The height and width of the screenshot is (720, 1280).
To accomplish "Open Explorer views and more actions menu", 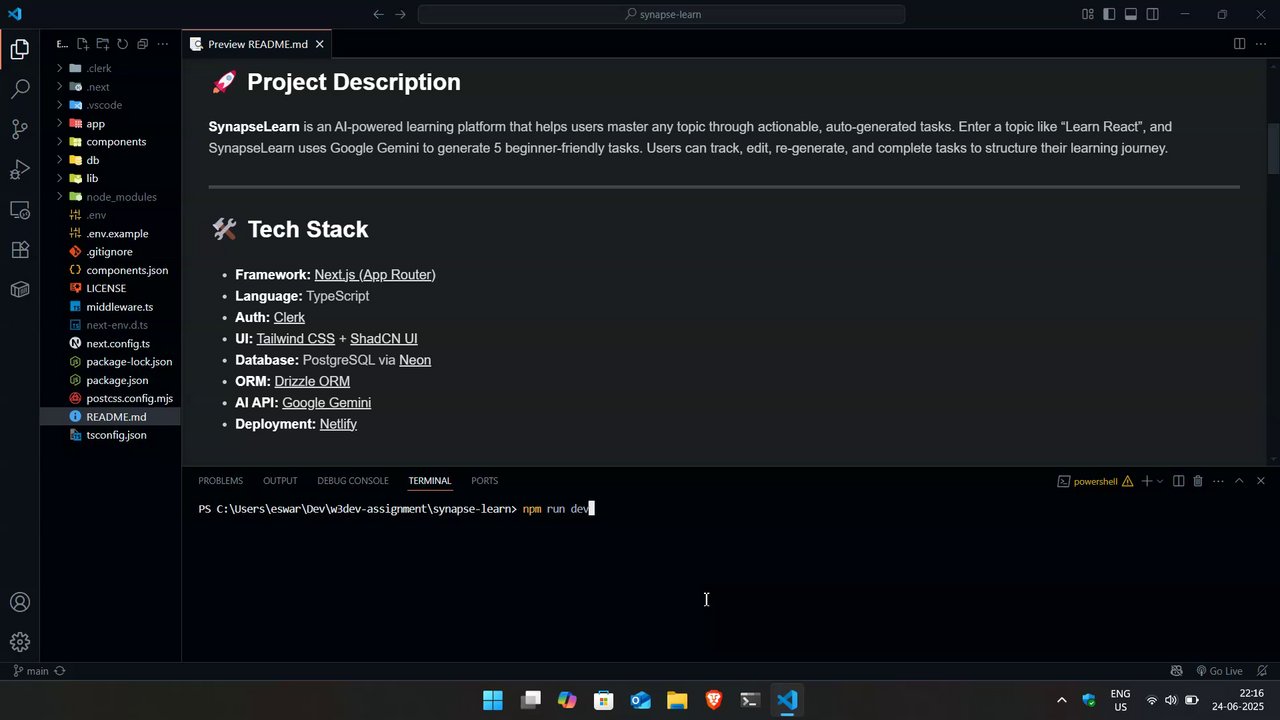I will [x=163, y=44].
